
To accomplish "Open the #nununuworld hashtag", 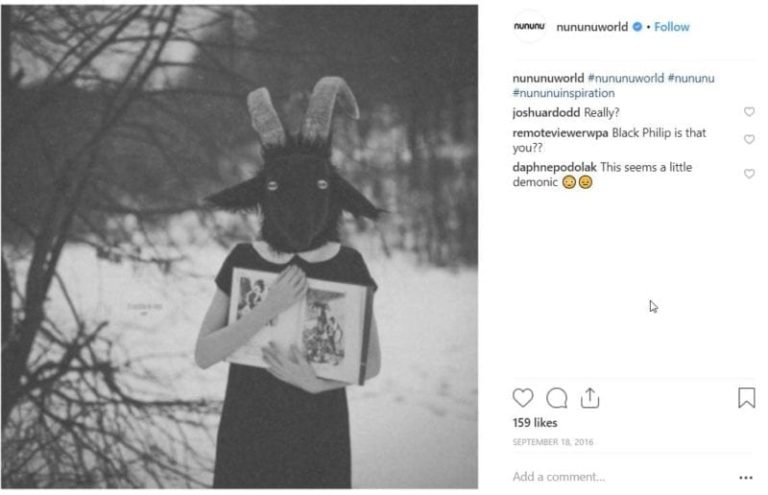I will [625, 78].
